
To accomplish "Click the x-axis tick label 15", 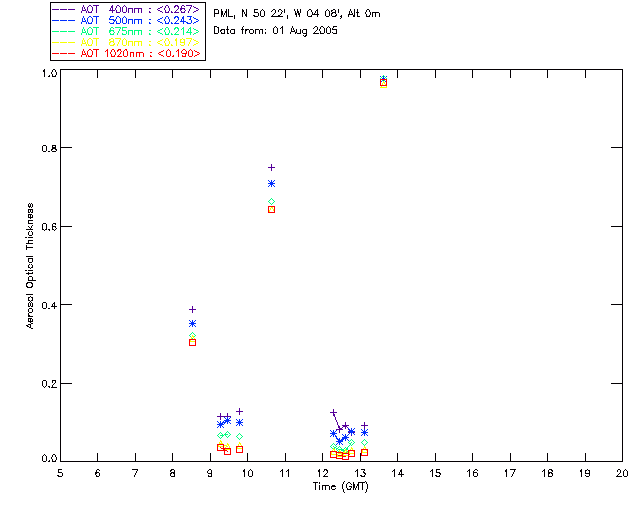I will coord(435,473).
